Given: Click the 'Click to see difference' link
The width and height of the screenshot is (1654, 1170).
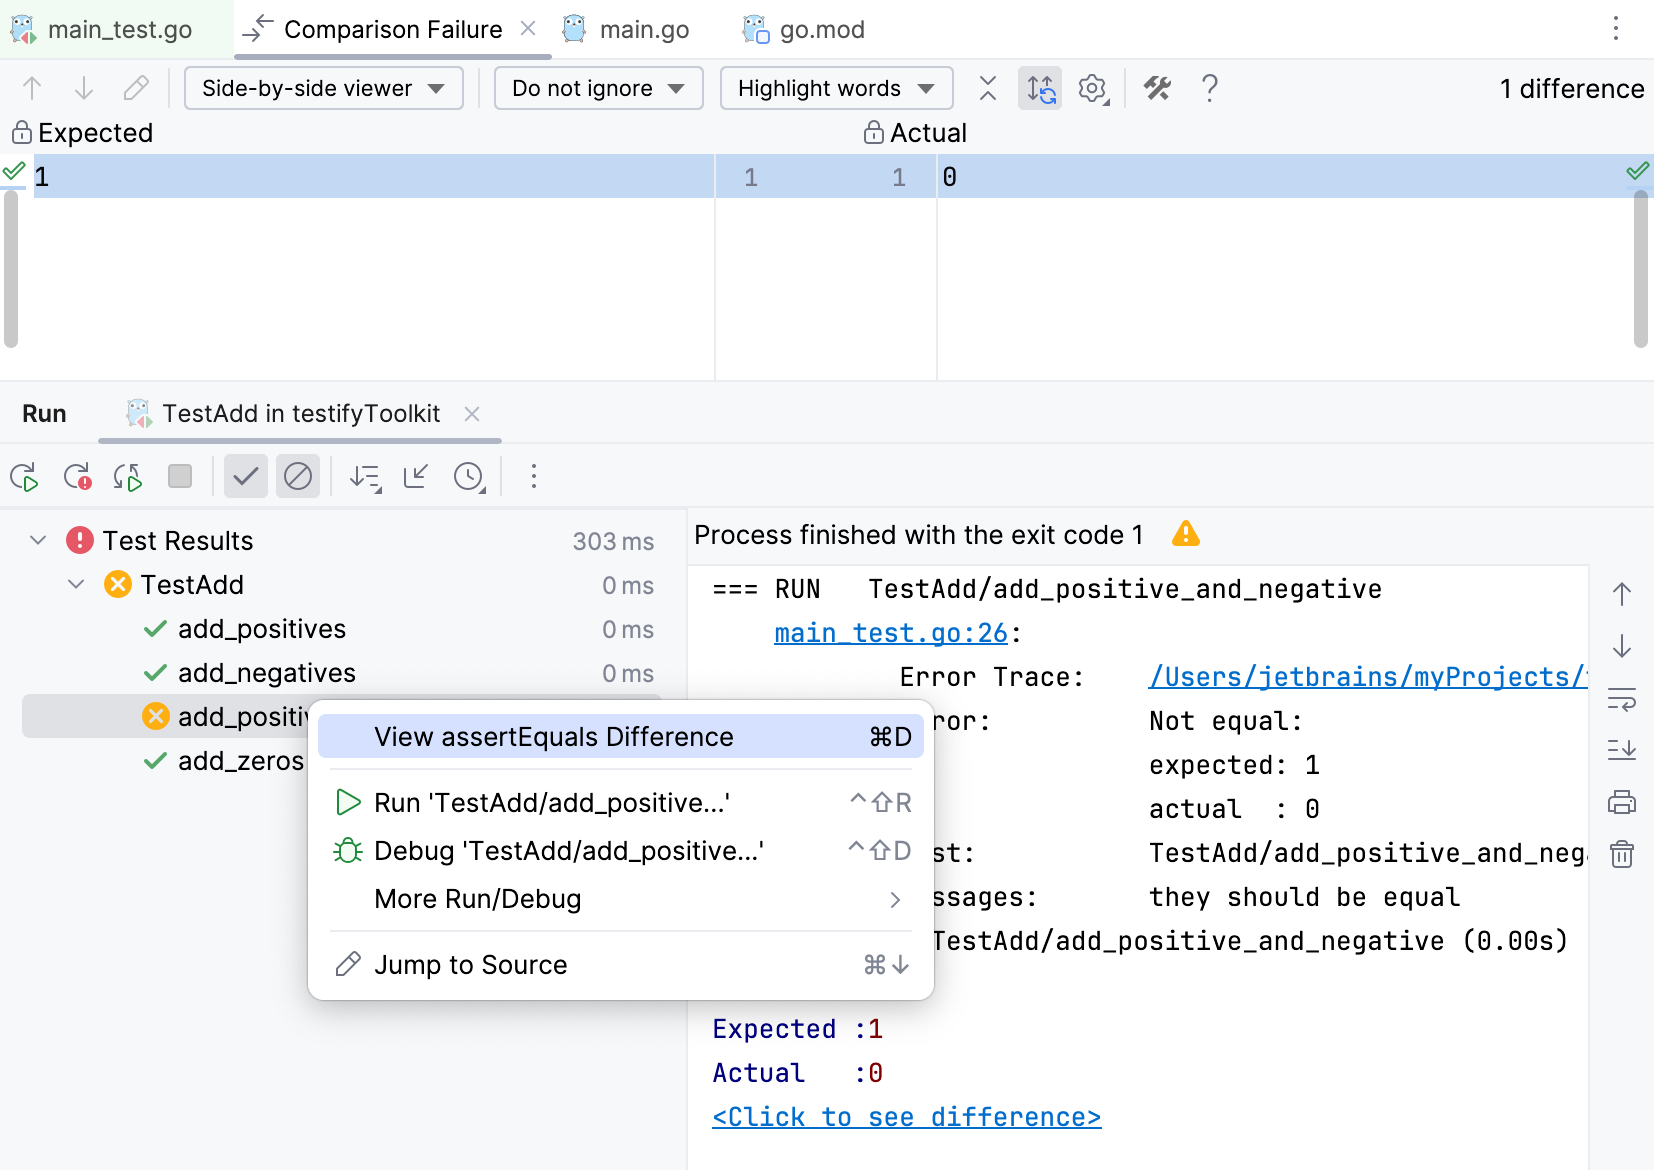Looking at the screenshot, I should point(906,1117).
